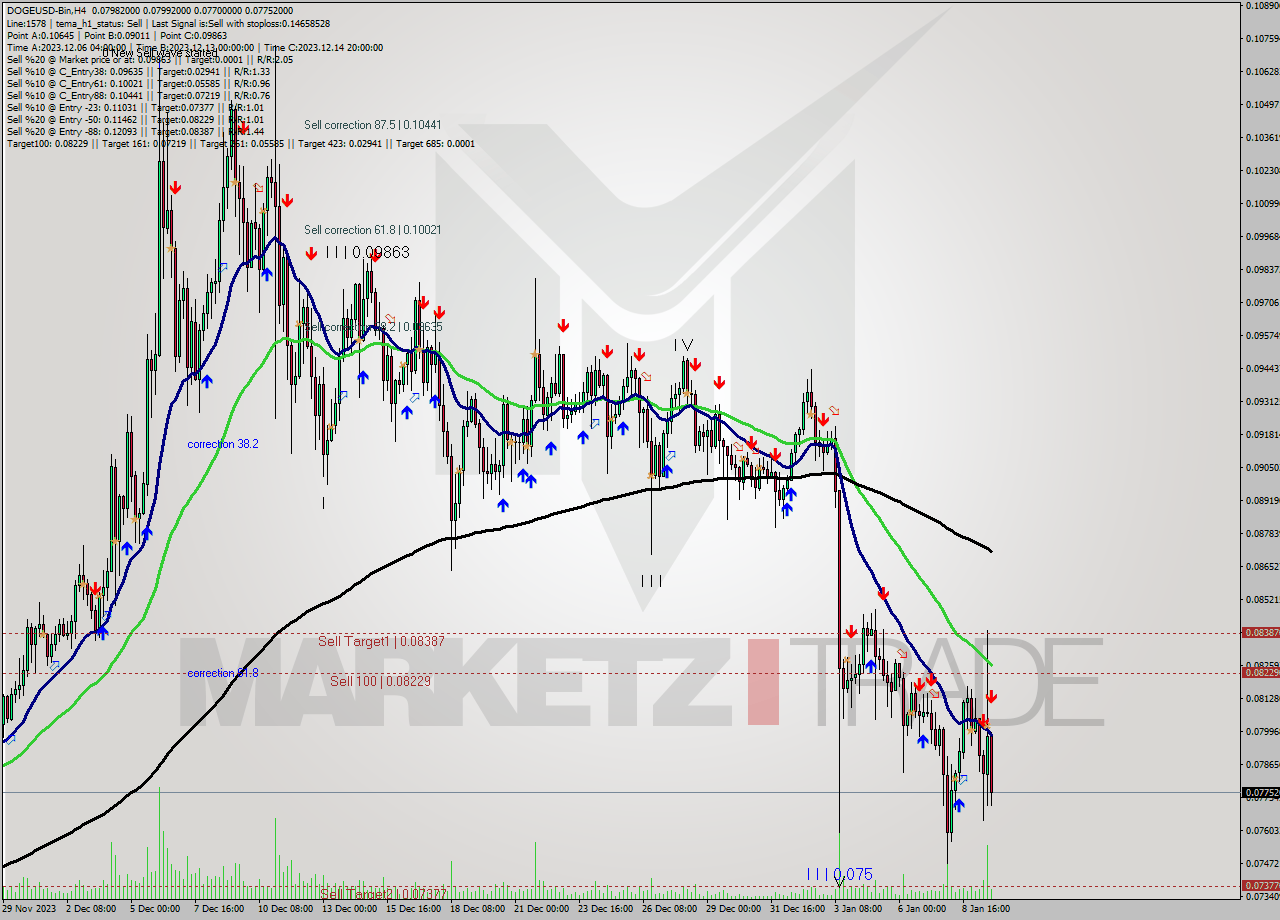Click the 'Sell %10 @ Entry -23: 0.11031' line
The image size is (1280, 920).
[x=135, y=107]
